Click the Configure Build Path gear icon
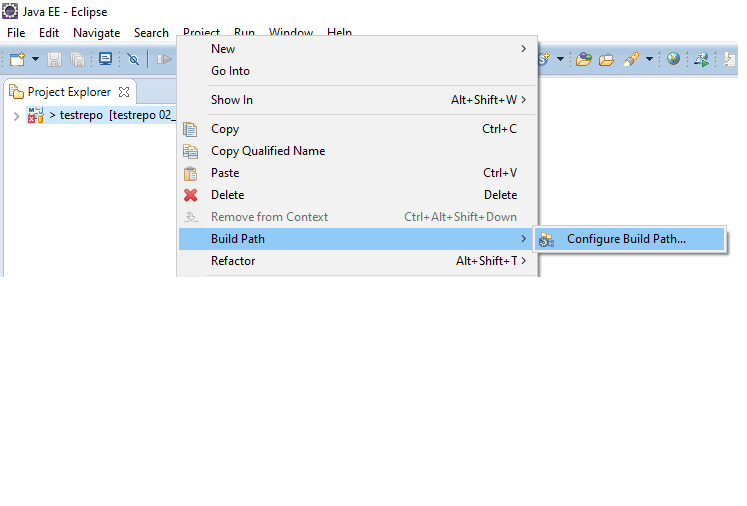Viewport: 747px width, 506px height. (546, 240)
